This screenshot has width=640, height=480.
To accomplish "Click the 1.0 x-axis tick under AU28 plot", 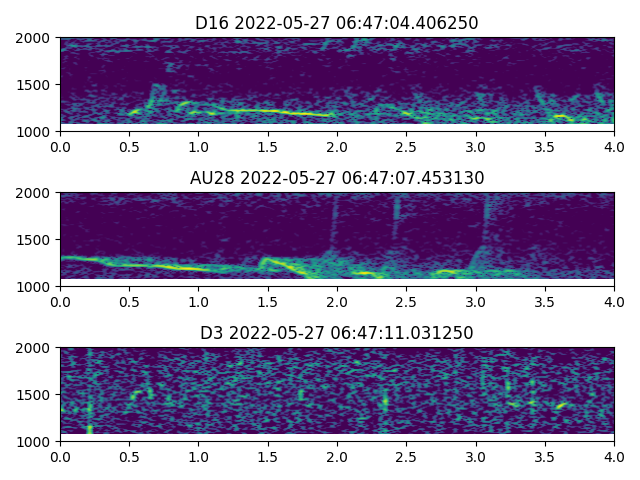I will pos(198,301).
